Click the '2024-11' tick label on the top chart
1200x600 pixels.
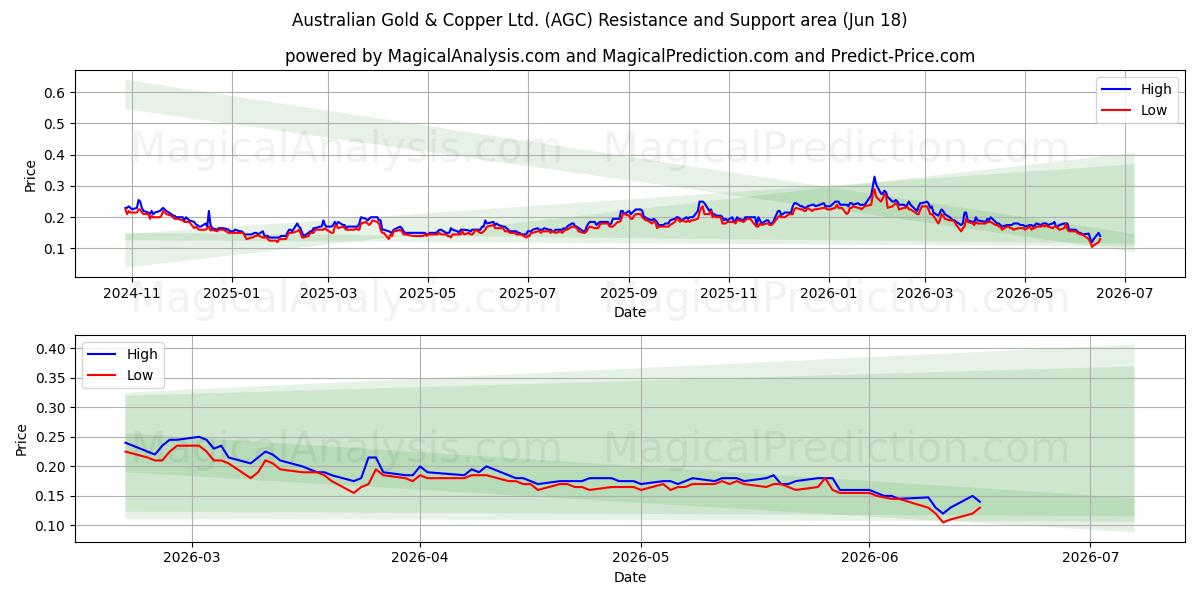point(133,293)
